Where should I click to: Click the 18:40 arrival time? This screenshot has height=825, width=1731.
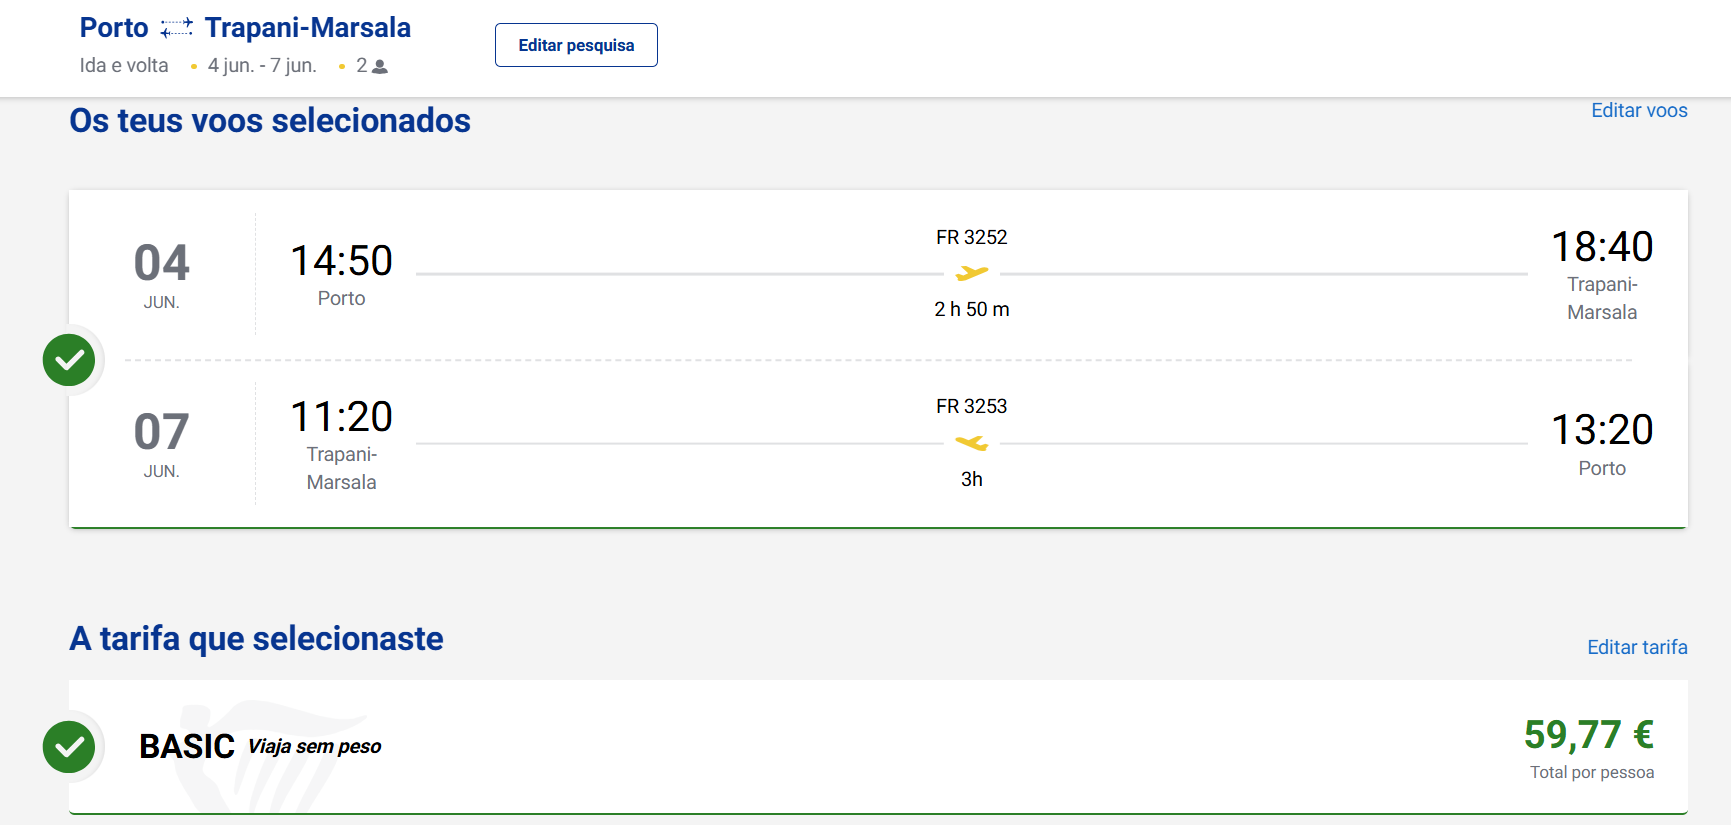click(1602, 247)
